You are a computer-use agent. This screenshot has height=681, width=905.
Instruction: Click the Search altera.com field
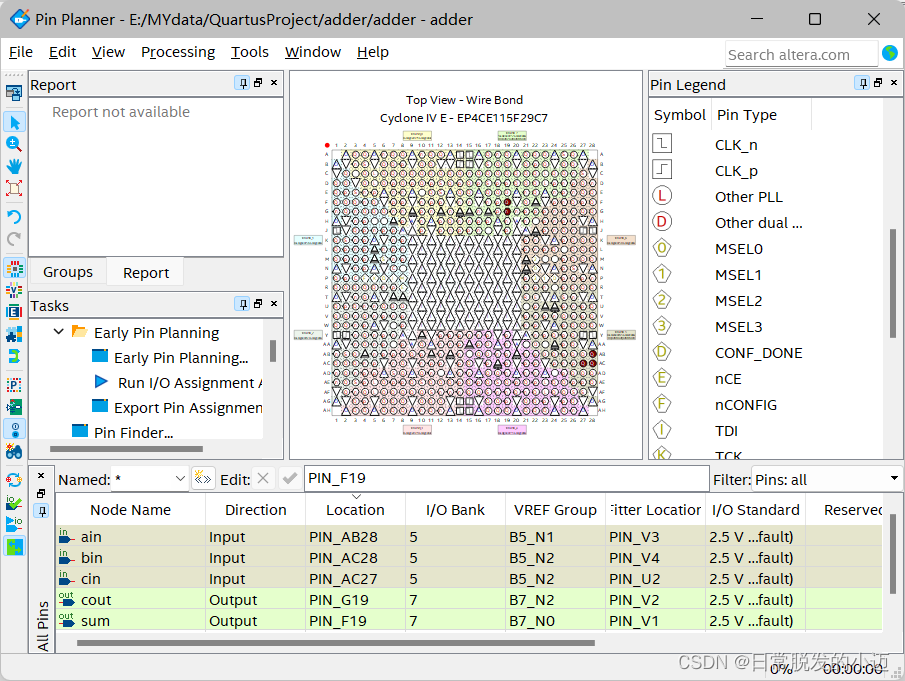pos(801,54)
